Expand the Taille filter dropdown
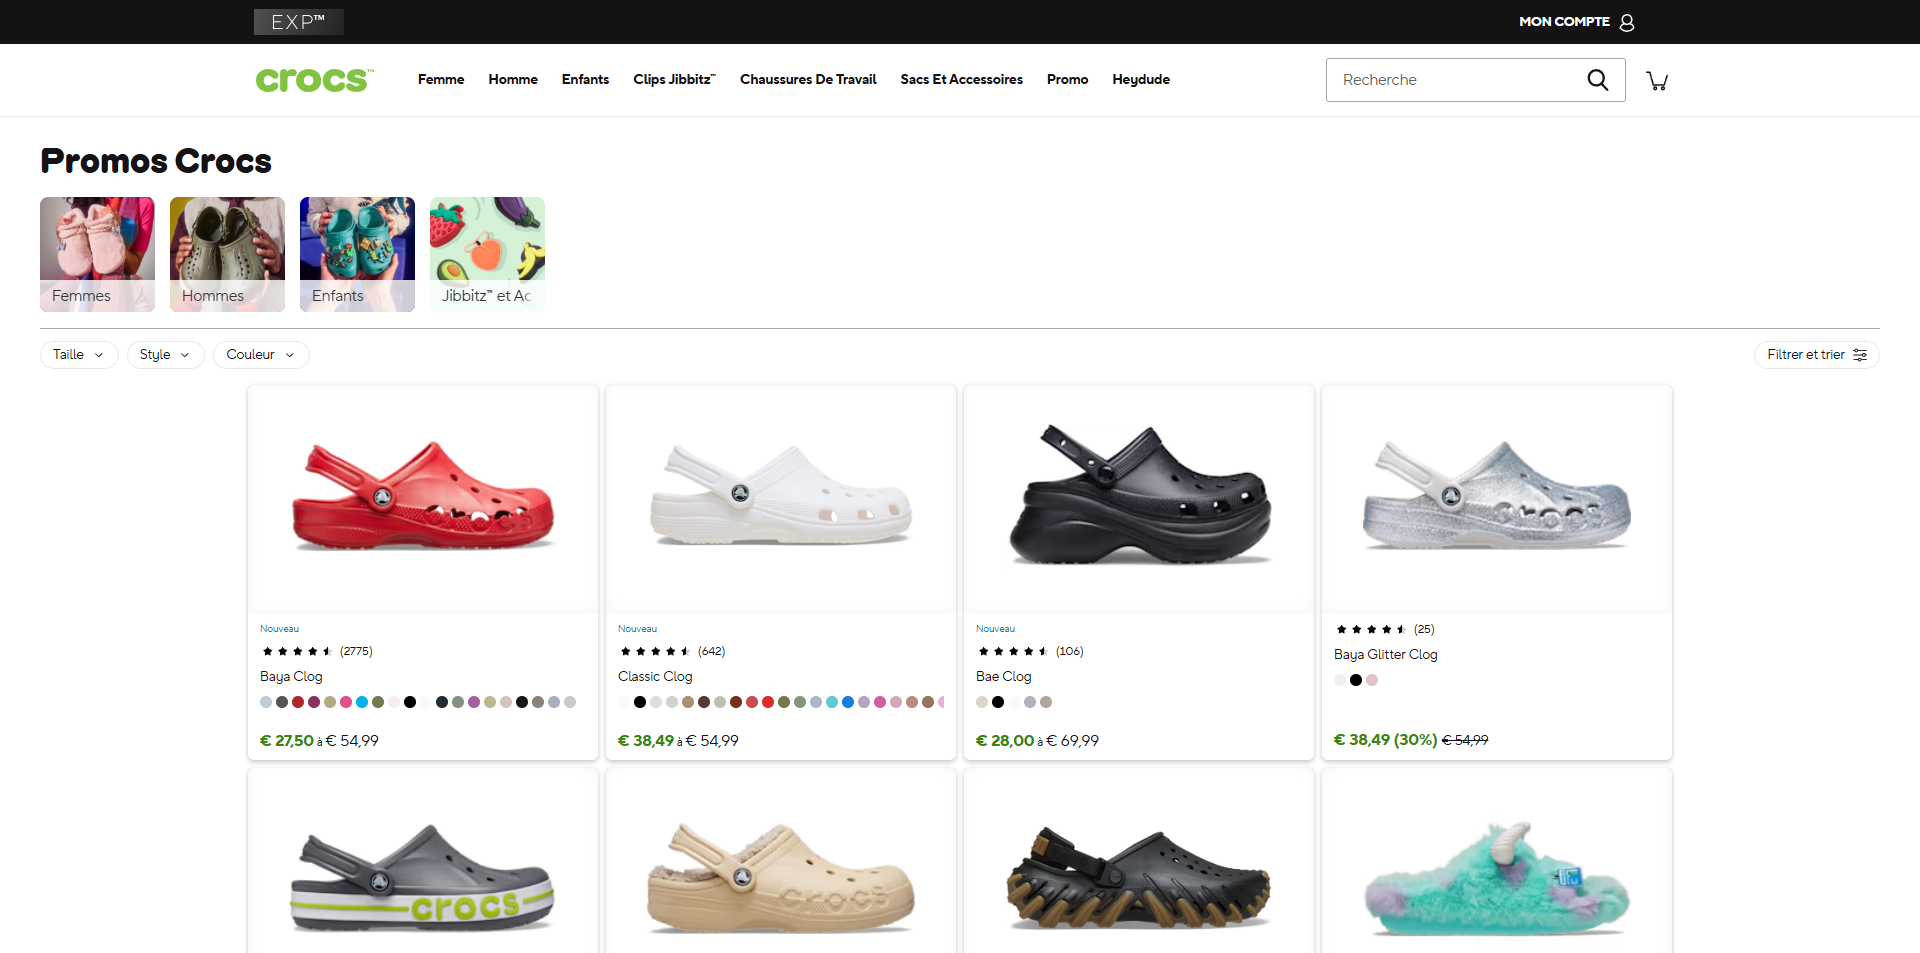 [79, 355]
